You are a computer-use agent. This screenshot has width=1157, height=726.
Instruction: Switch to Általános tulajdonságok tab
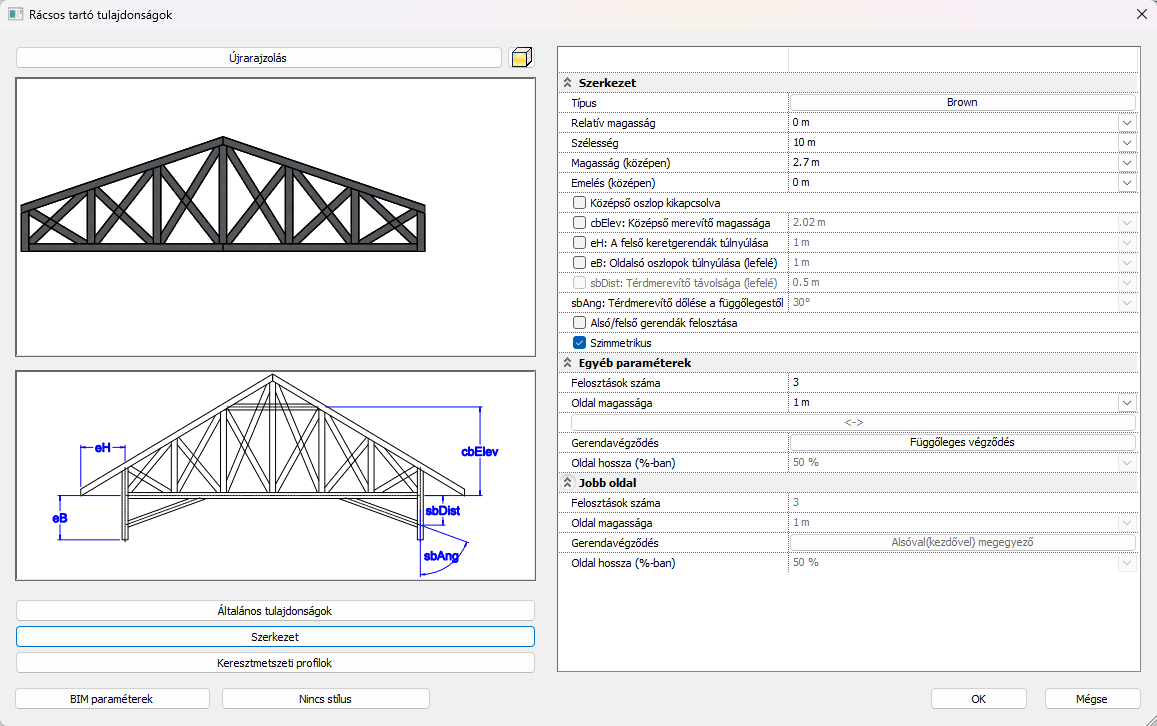(x=275, y=610)
